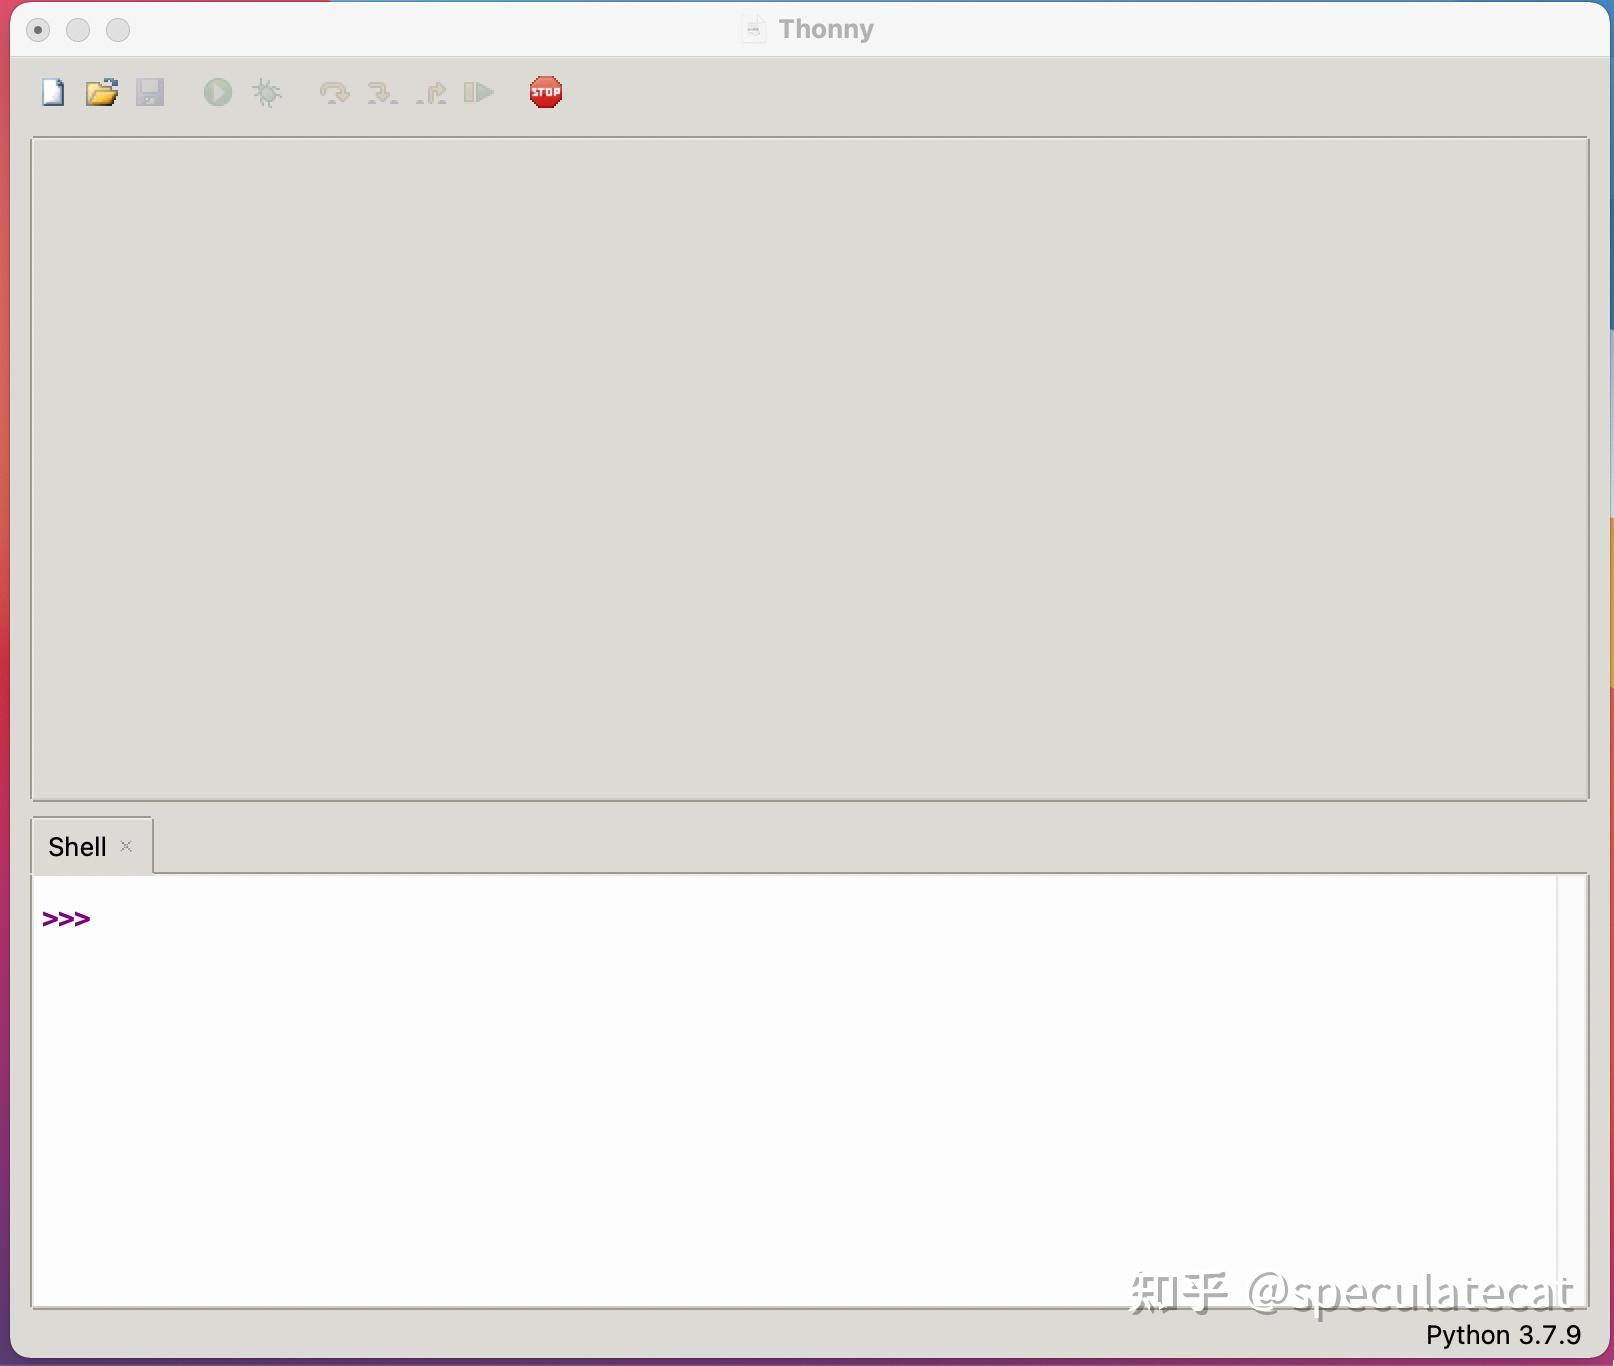Click the Step out debug icon

coord(430,92)
